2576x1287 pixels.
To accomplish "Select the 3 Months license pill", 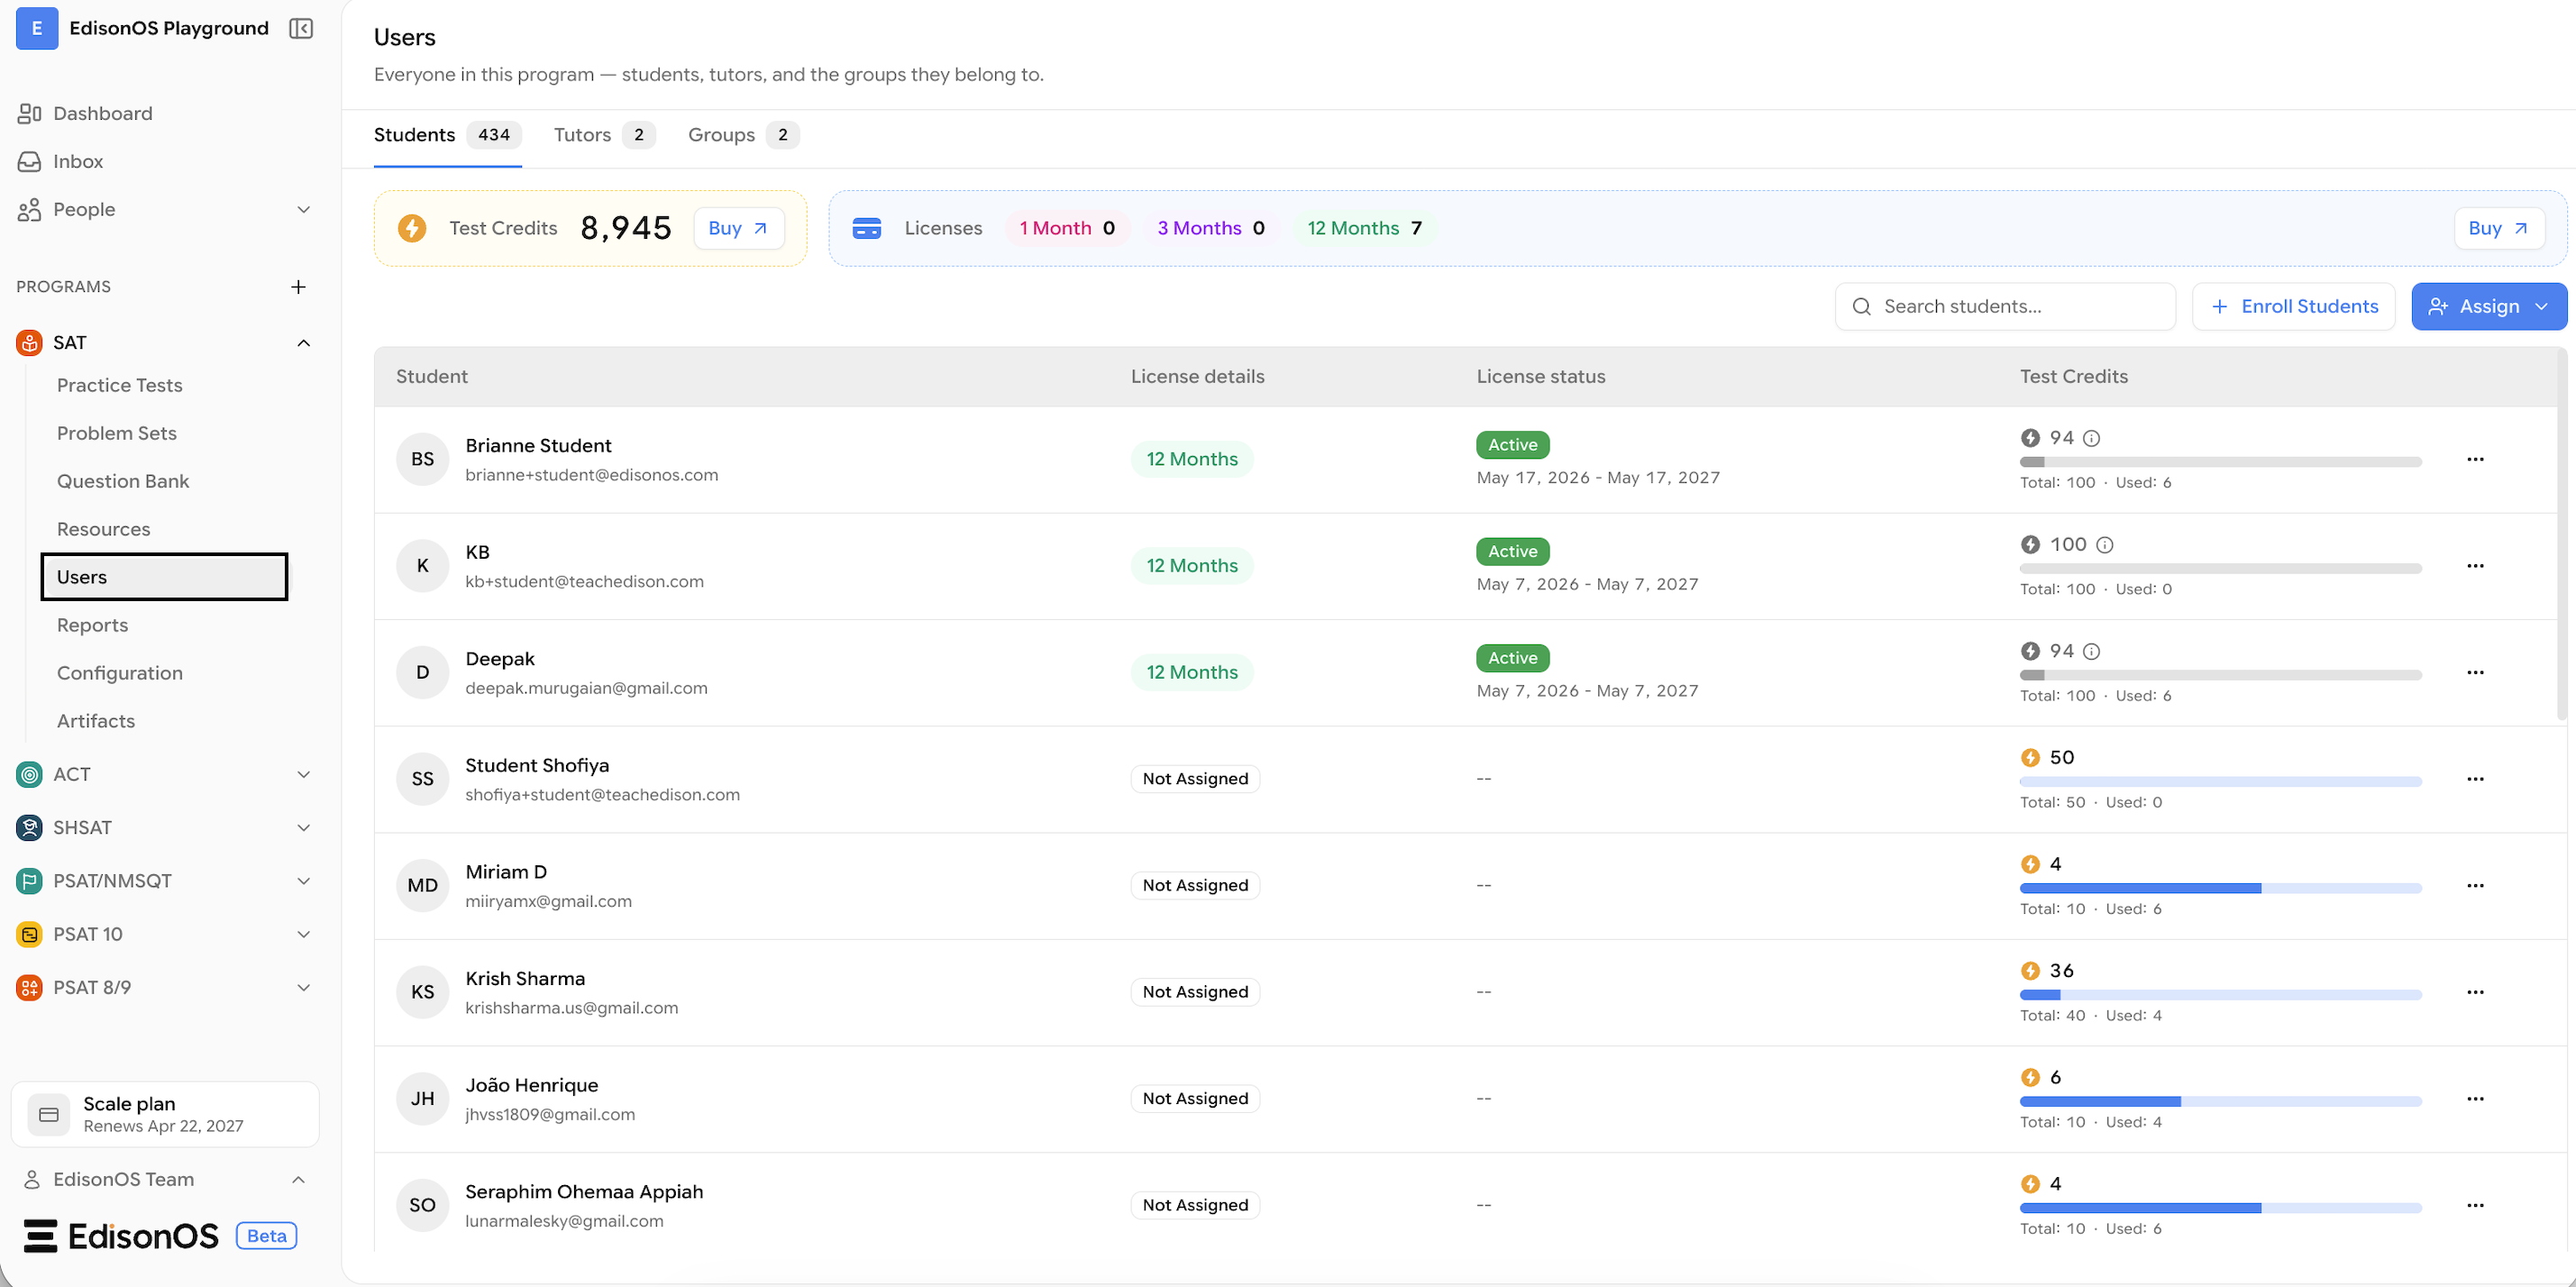I will 1211,228.
